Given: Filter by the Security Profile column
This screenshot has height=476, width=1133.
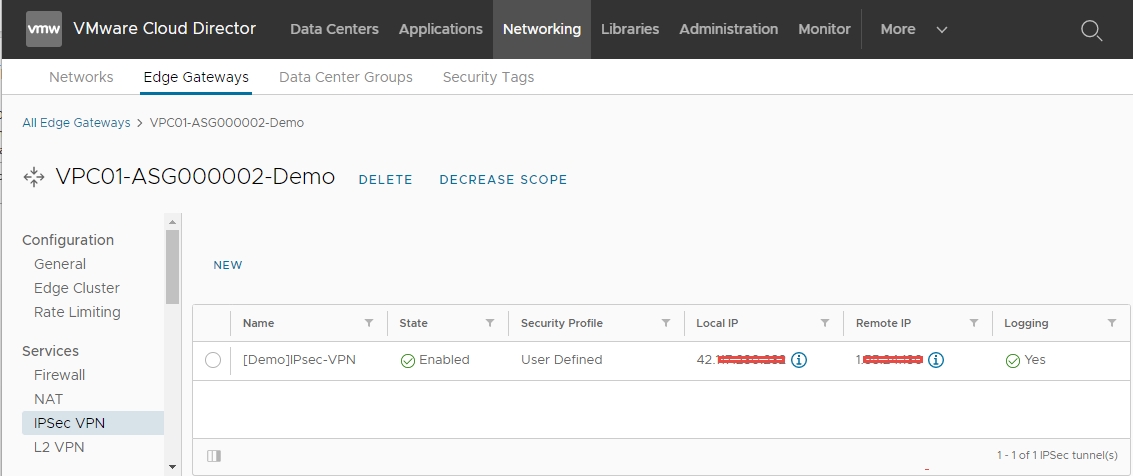Looking at the screenshot, I should tap(665, 323).
